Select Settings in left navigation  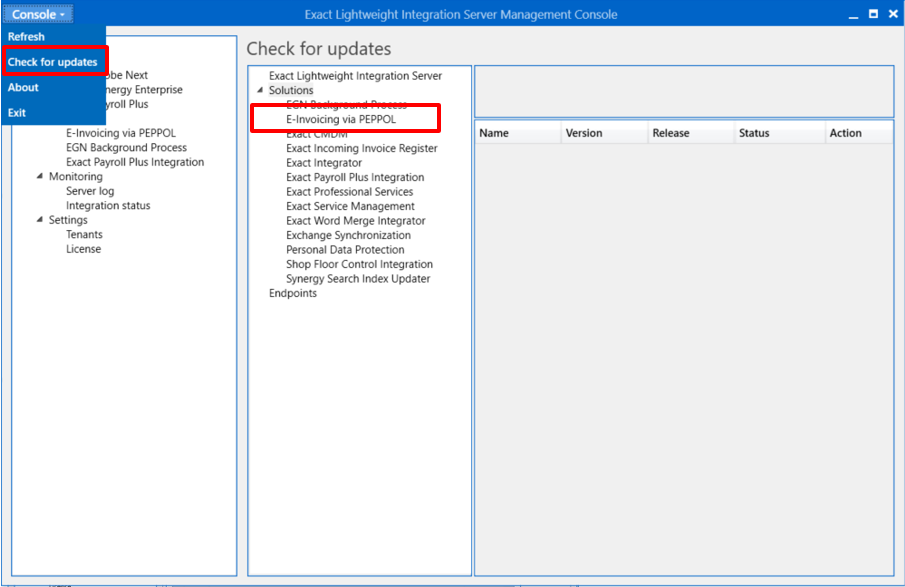[x=68, y=219]
